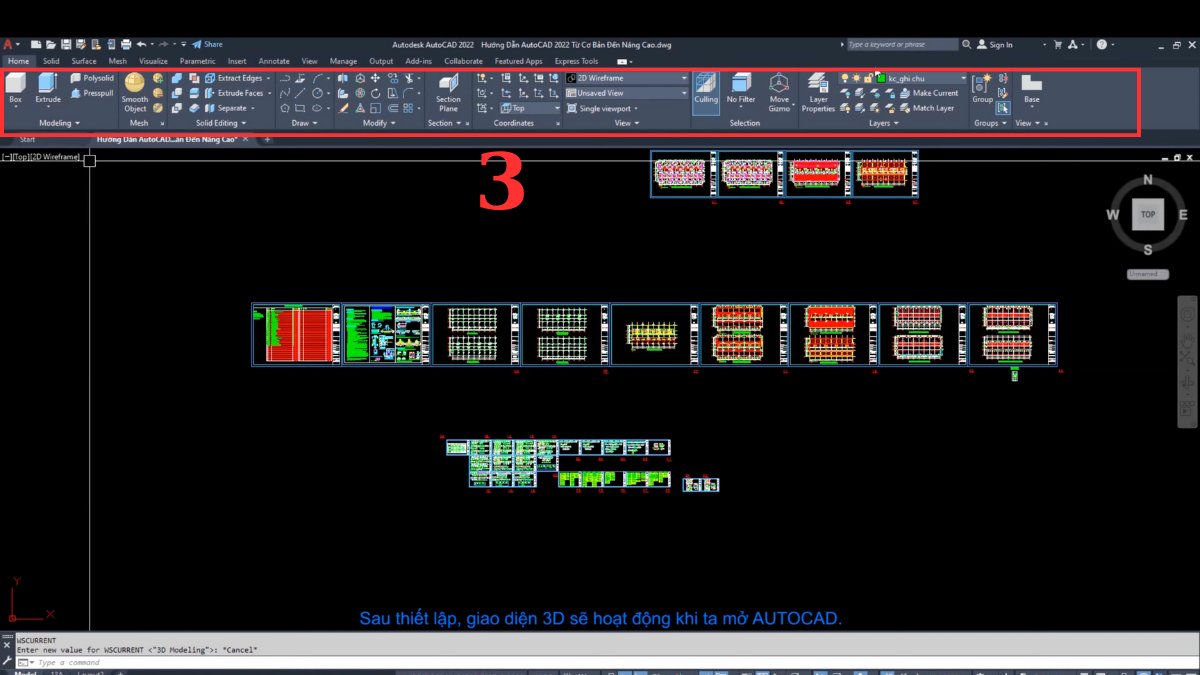Toggle the grid display in the status bar
Viewport: 1200px width, 675px height.
625,671
